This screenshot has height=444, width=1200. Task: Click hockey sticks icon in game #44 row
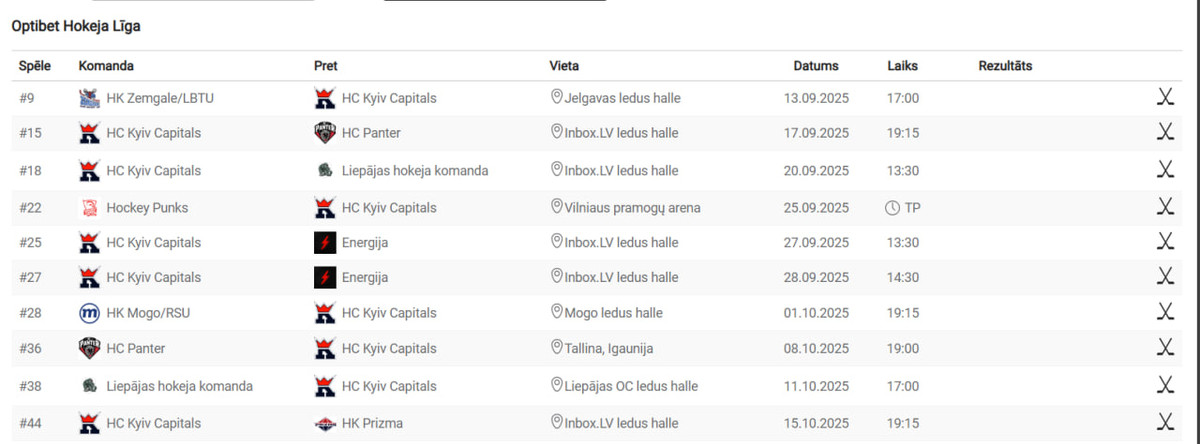1165,422
